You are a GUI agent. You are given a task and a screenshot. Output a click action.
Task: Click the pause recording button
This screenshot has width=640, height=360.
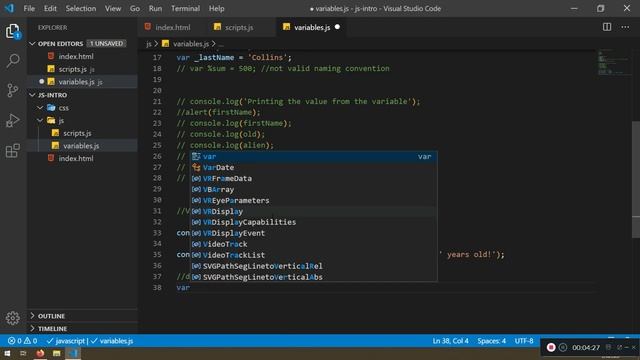563,347
